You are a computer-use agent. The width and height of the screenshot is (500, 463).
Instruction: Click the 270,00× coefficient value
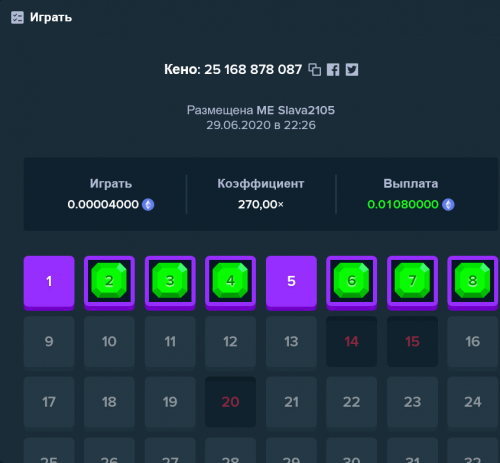[x=261, y=204]
